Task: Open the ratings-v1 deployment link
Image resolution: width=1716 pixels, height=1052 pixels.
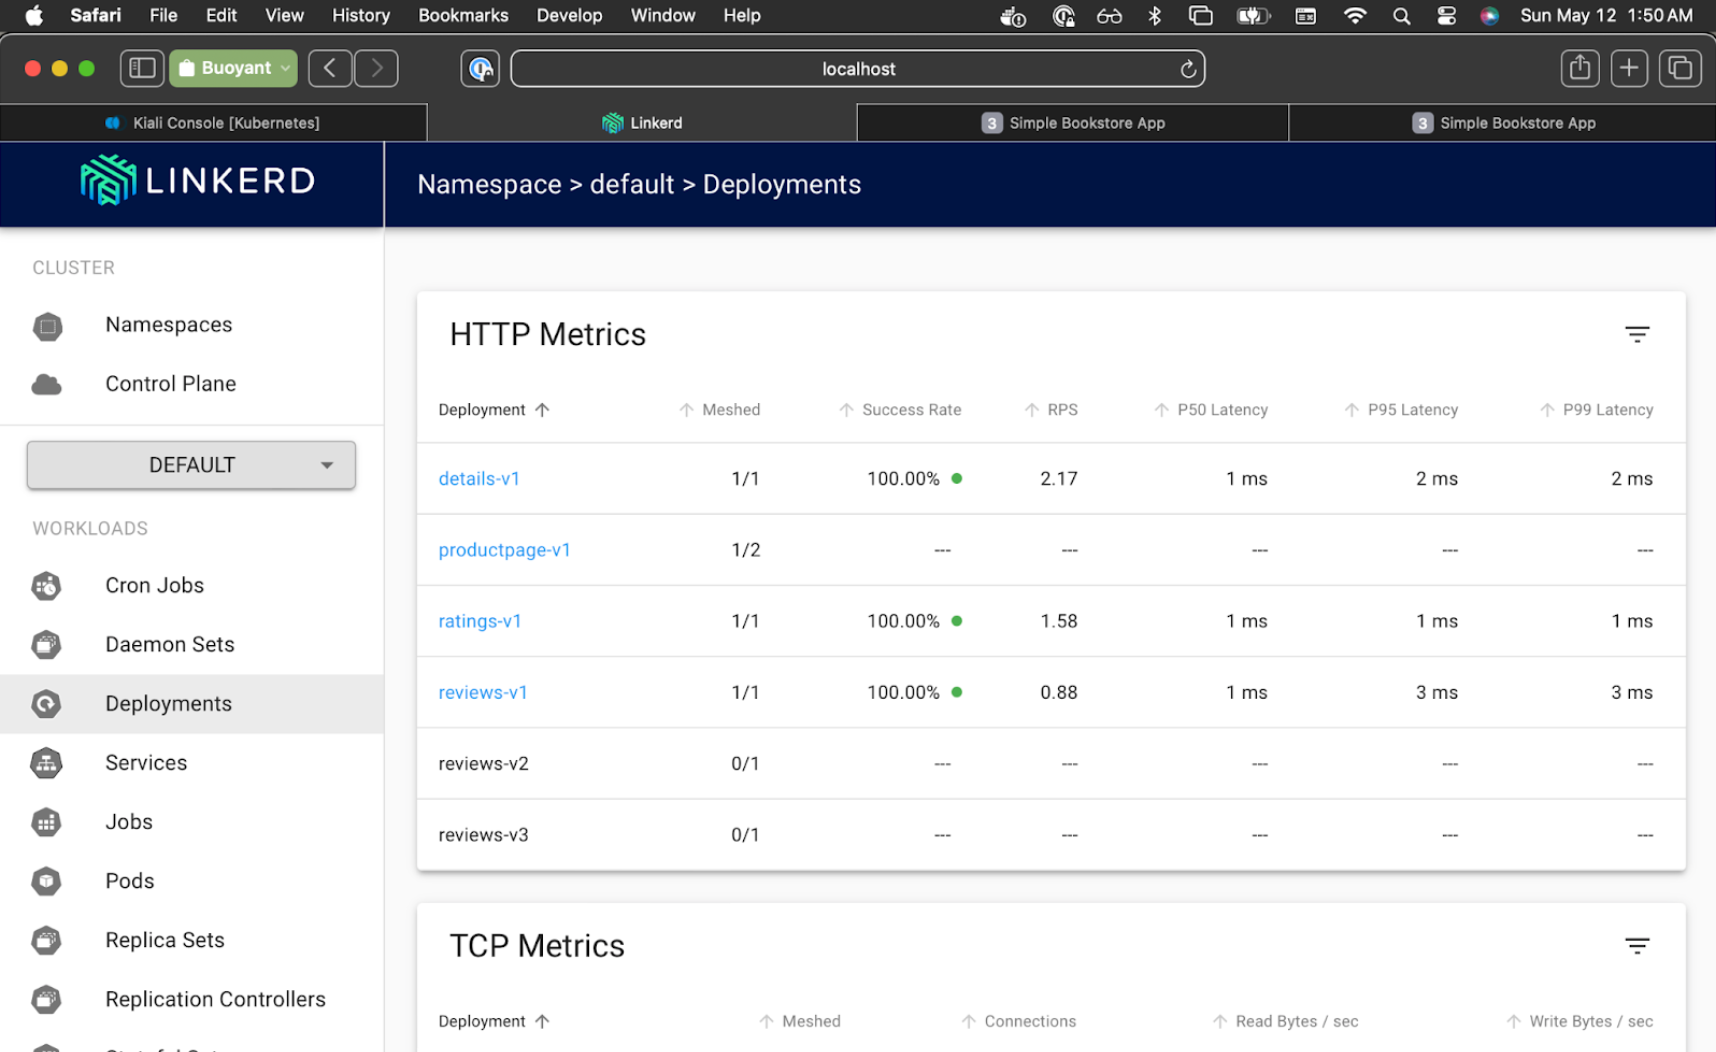Action: pyautogui.click(x=480, y=621)
